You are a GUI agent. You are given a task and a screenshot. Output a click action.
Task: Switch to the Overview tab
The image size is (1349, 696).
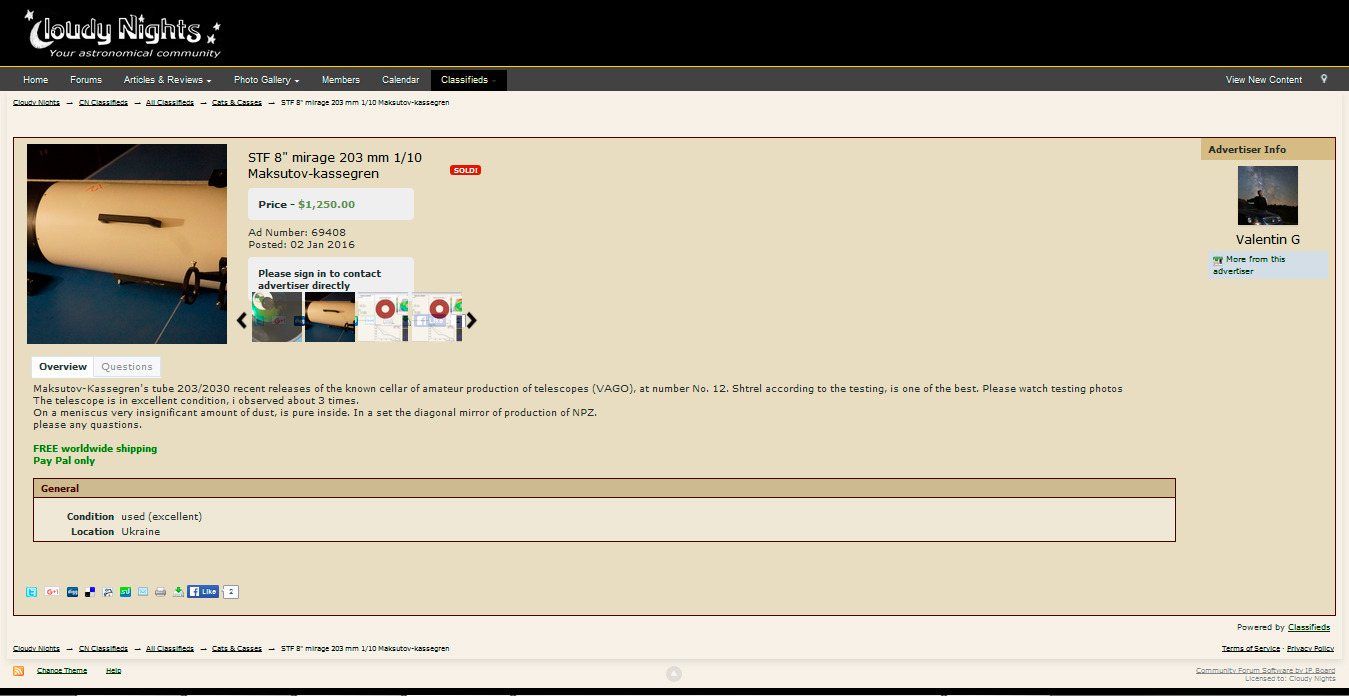pyautogui.click(x=63, y=367)
